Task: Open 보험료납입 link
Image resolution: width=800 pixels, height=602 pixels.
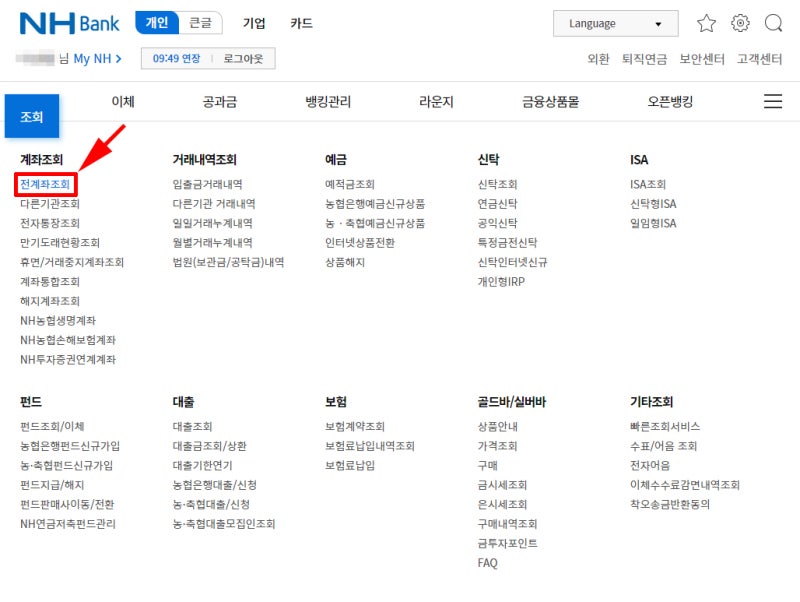Action: click(x=350, y=465)
